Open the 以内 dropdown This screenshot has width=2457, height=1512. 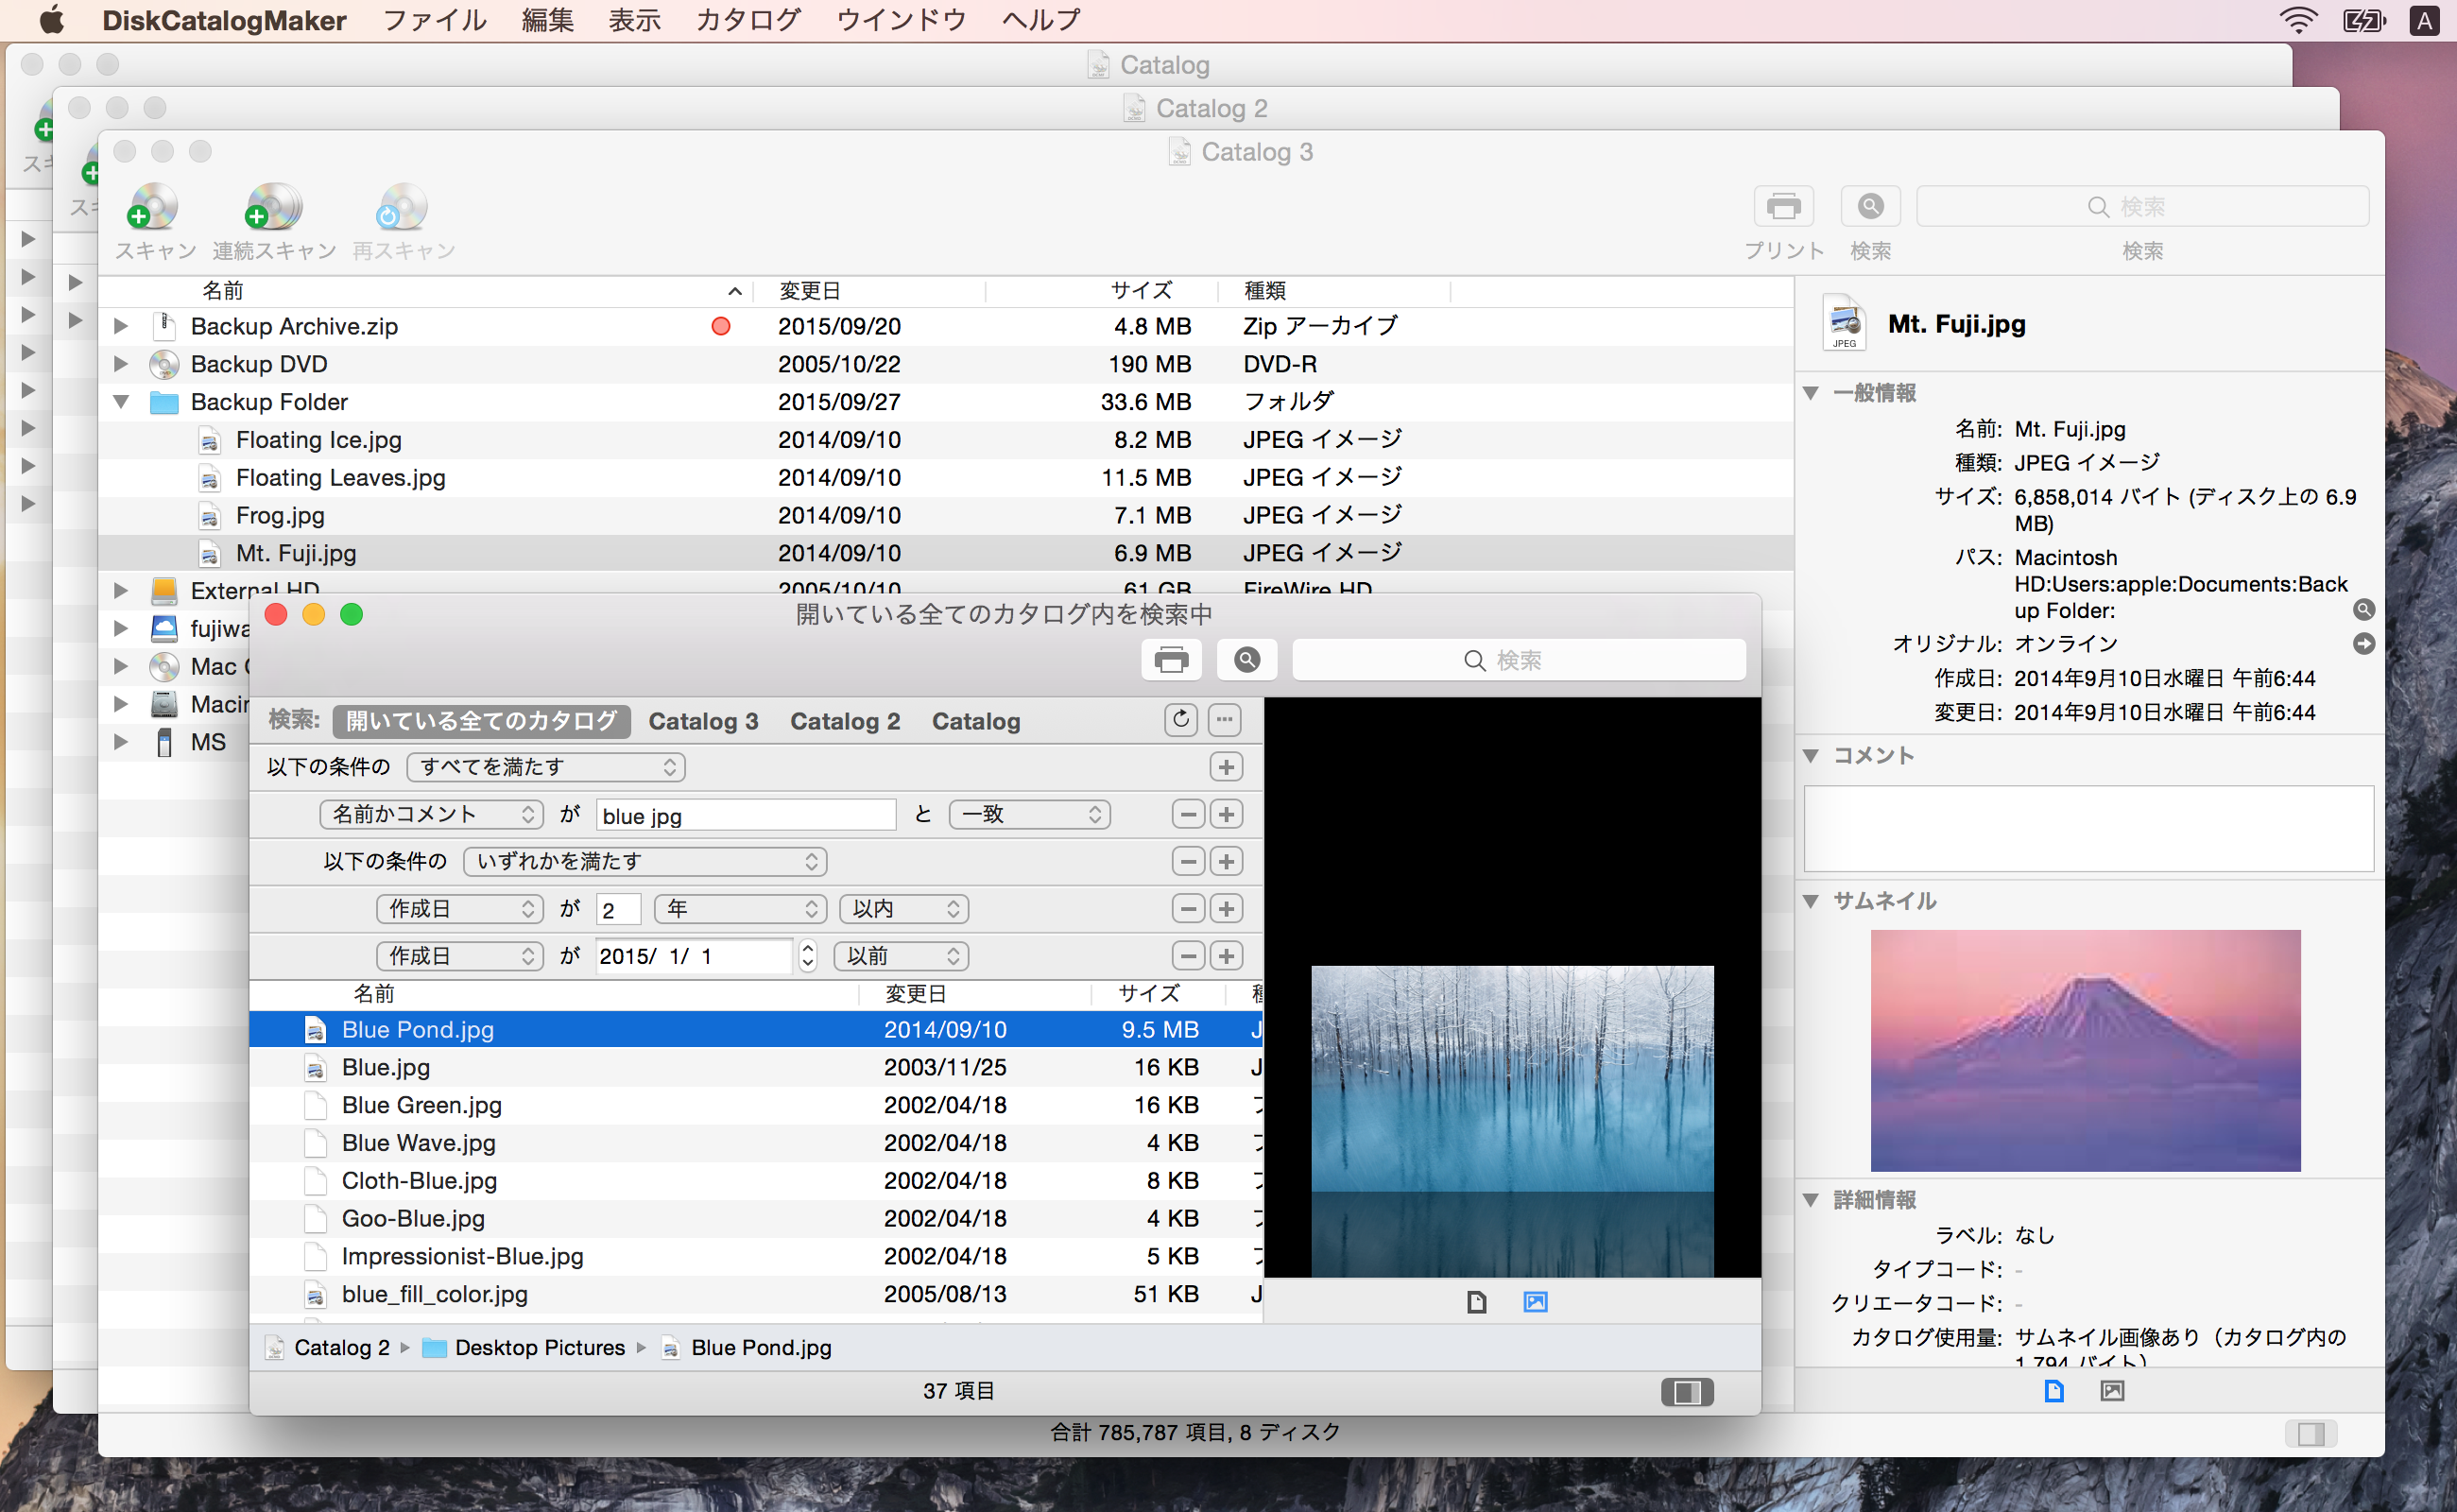(x=904, y=909)
